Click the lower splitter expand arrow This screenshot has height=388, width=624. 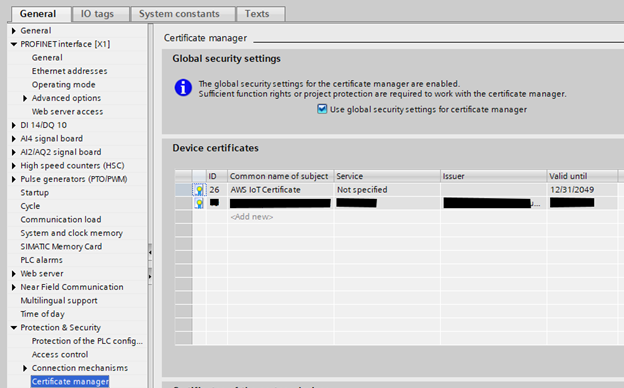tap(150, 276)
